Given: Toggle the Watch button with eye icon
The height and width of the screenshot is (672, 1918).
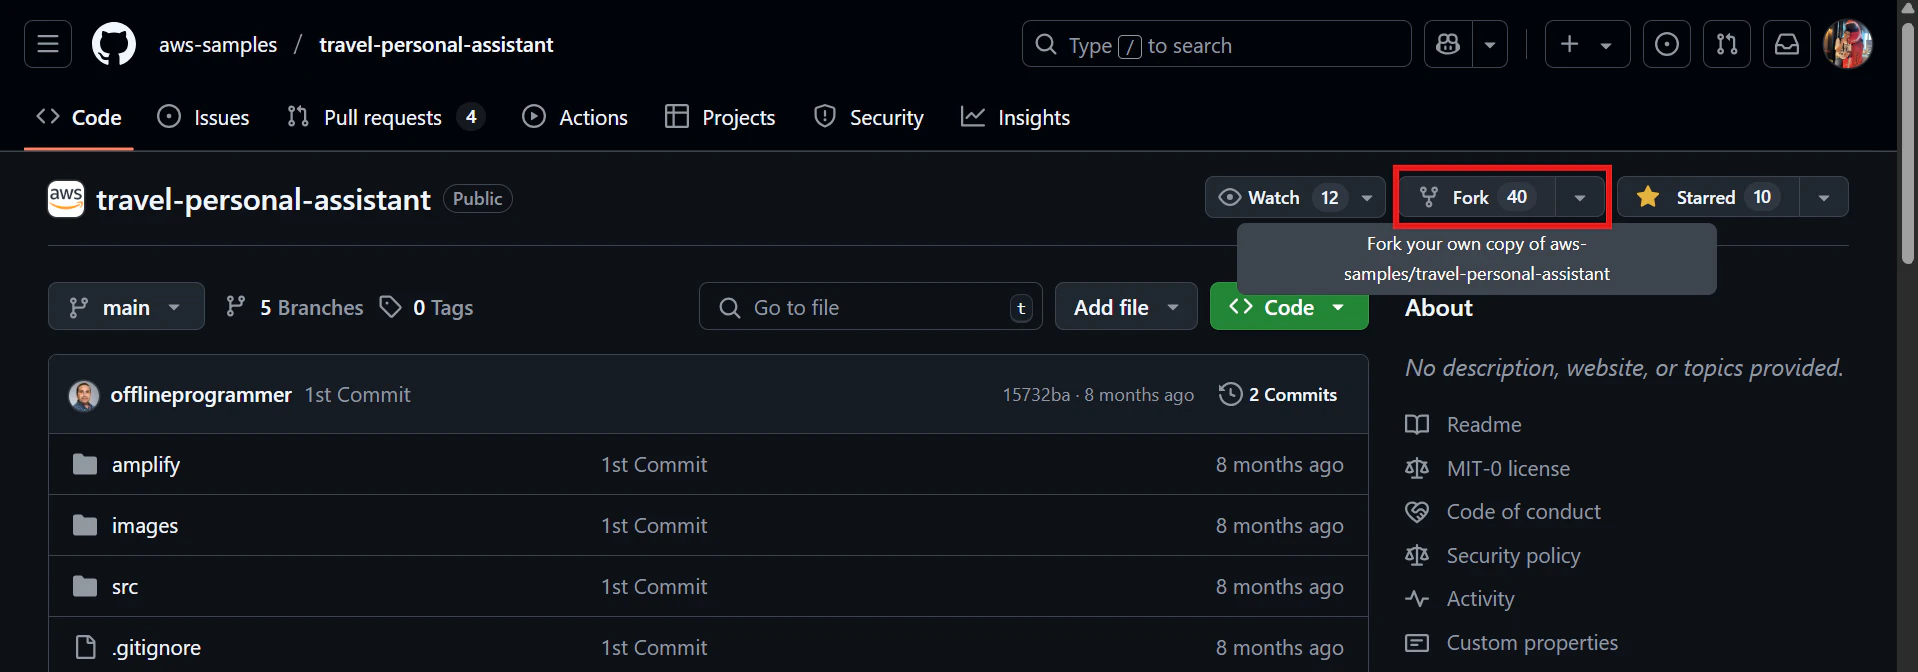Looking at the screenshot, I should point(1279,197).
